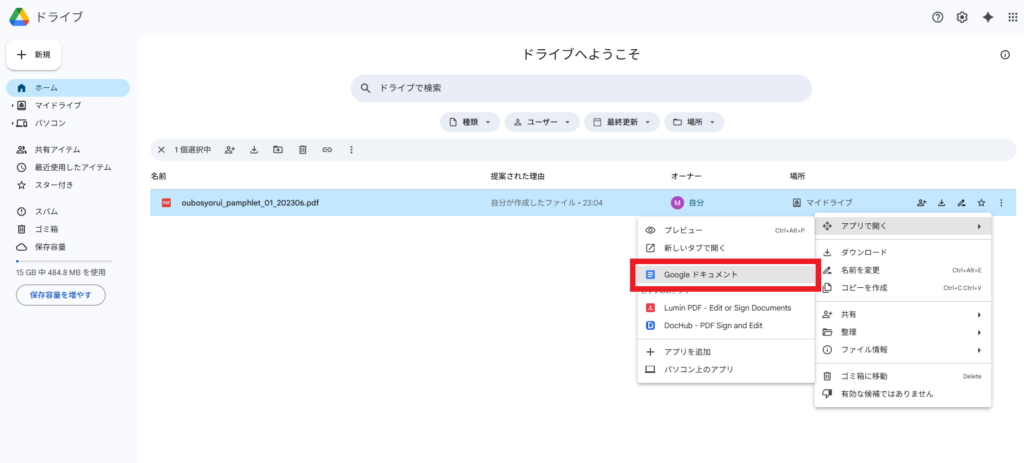
Task: Clear selection with the X icon
Action: [x=161, y=150]
